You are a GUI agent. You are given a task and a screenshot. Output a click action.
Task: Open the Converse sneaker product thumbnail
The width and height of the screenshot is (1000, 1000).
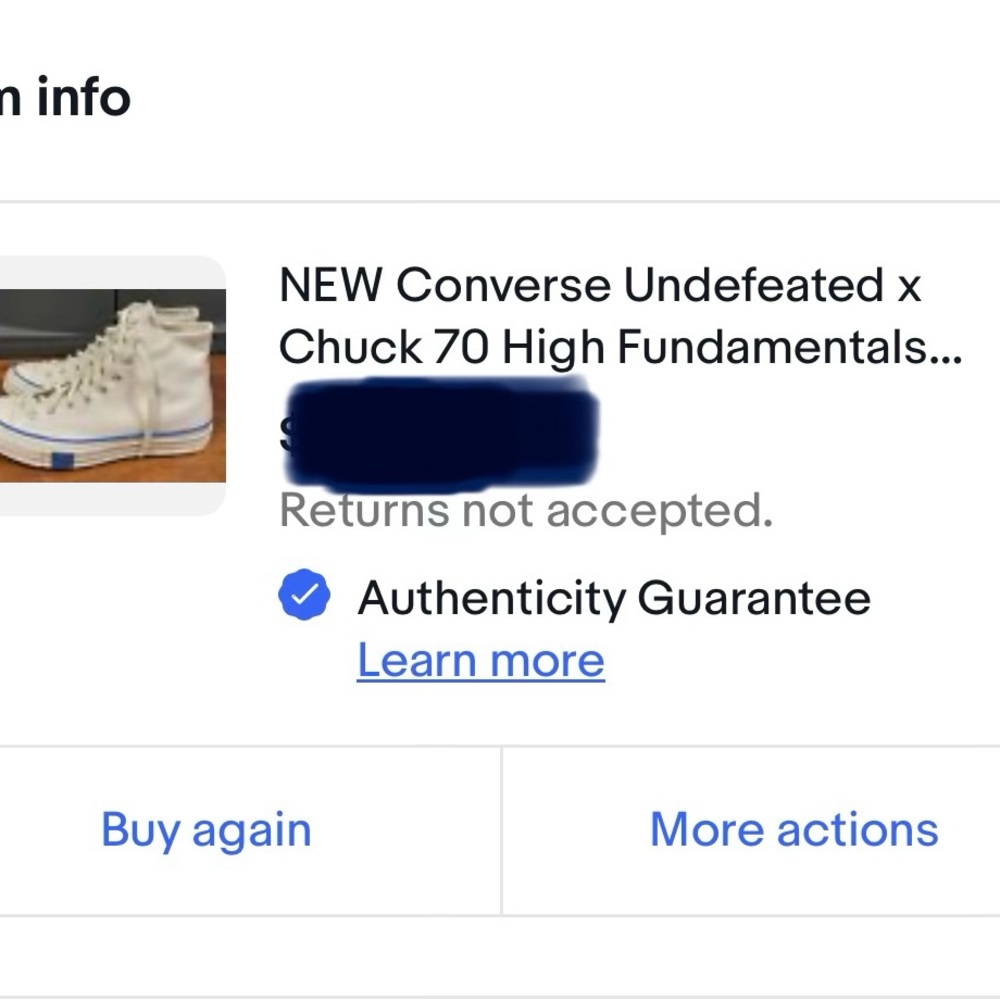coord(112,386)
